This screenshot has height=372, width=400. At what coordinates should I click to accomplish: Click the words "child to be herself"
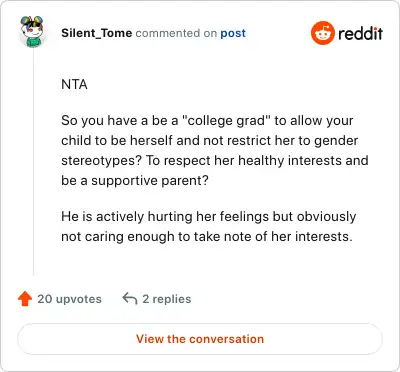pyautogui.click(x=117, y=141)
